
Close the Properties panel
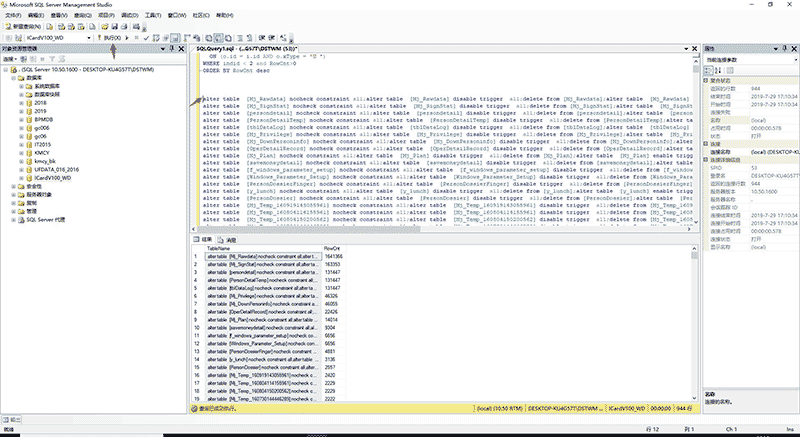[x=794, y=48]
